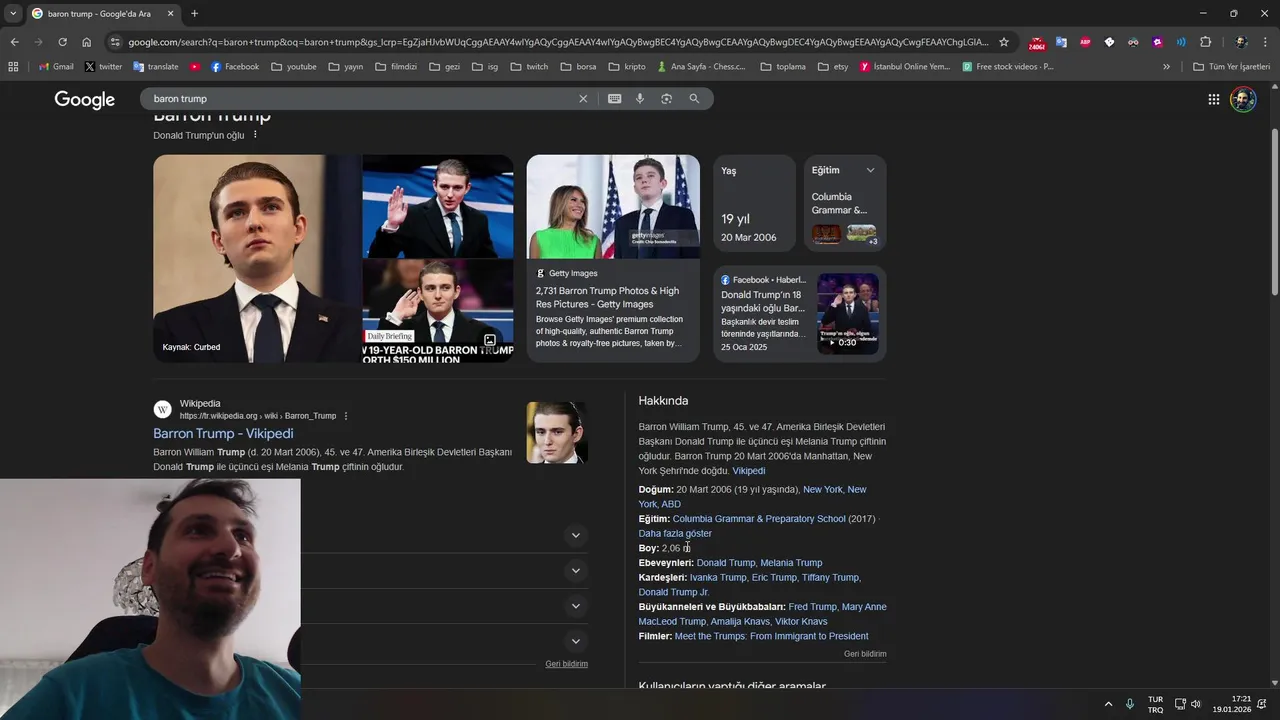Image resolution: width=1280 pixels, height=720 pixels.
Task: Open the taskbar volume control
Action: 1196,704
